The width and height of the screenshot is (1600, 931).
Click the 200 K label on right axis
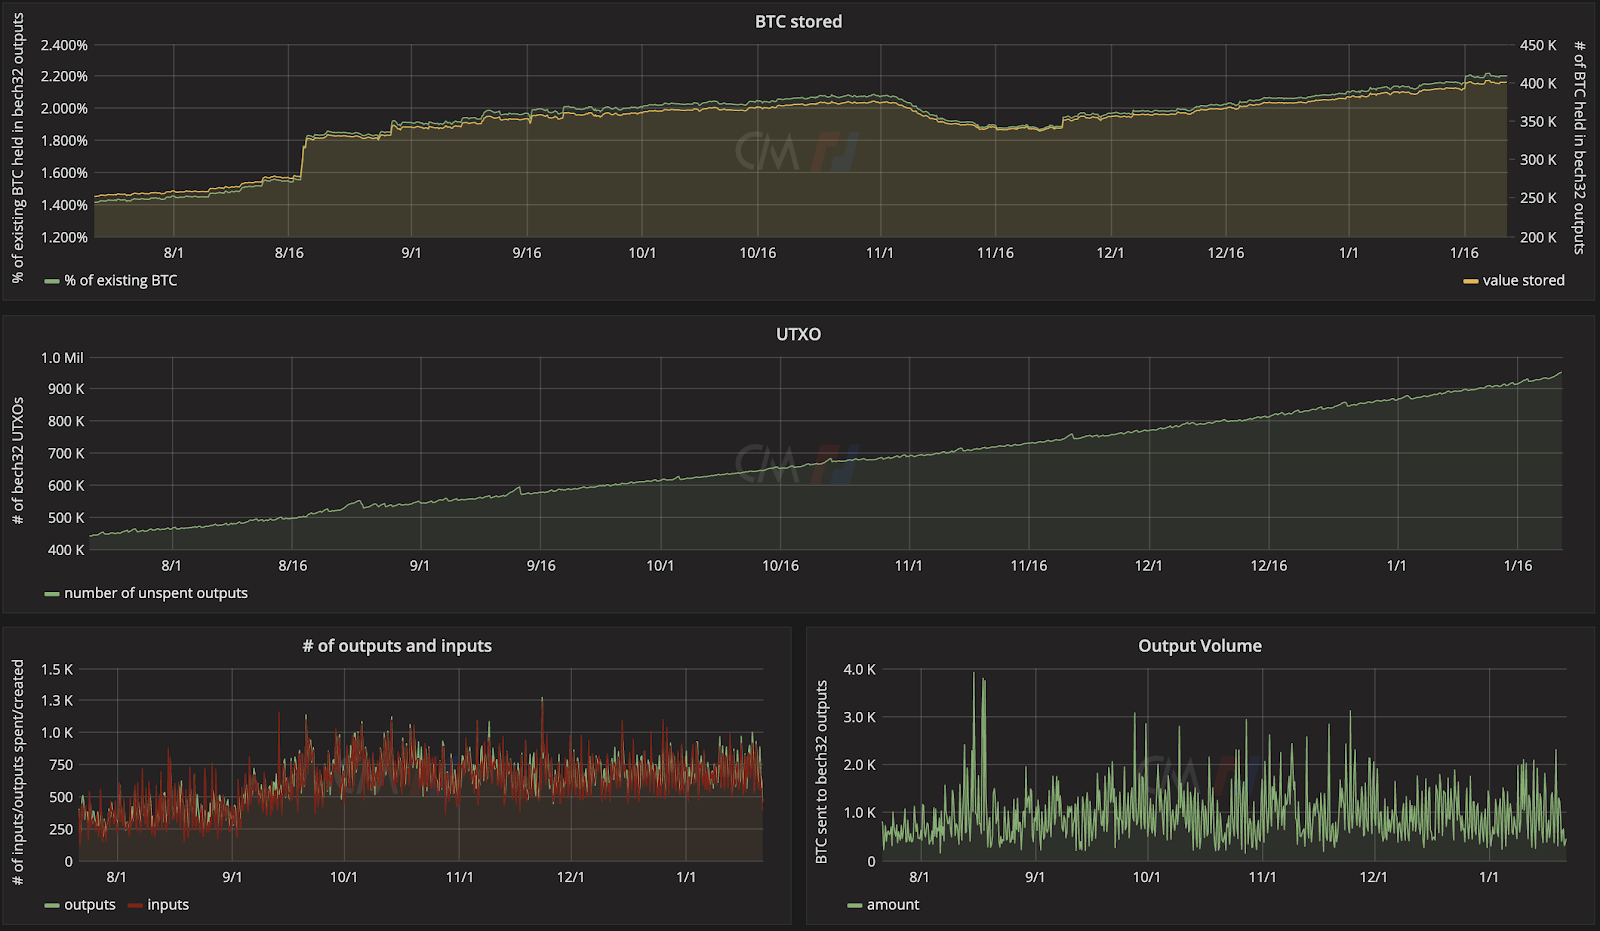point(1538,237)
